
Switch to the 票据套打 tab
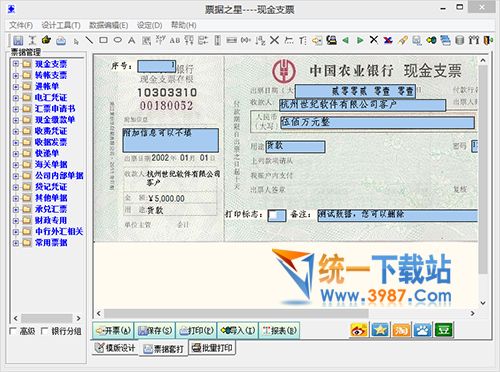(x=163, y=349)
